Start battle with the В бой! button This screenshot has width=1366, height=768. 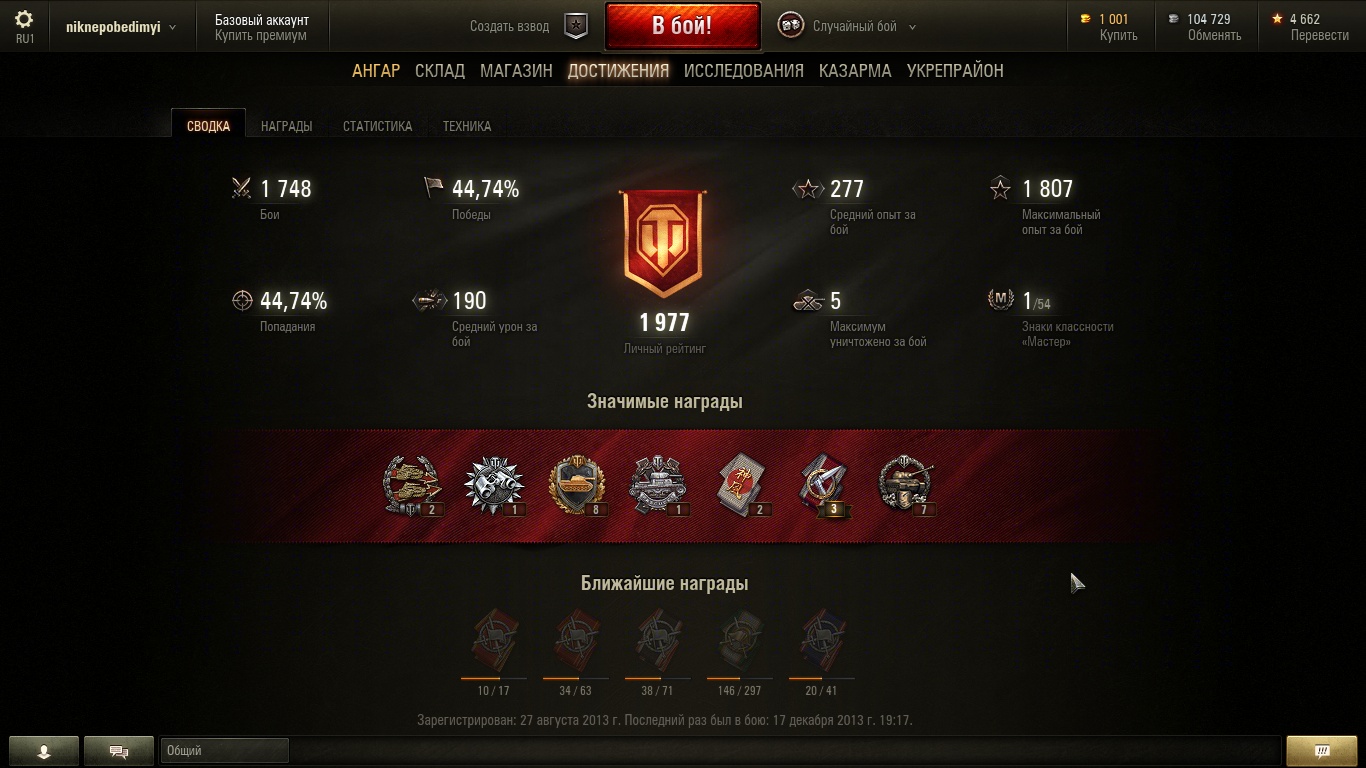click(x=682, y=27)
